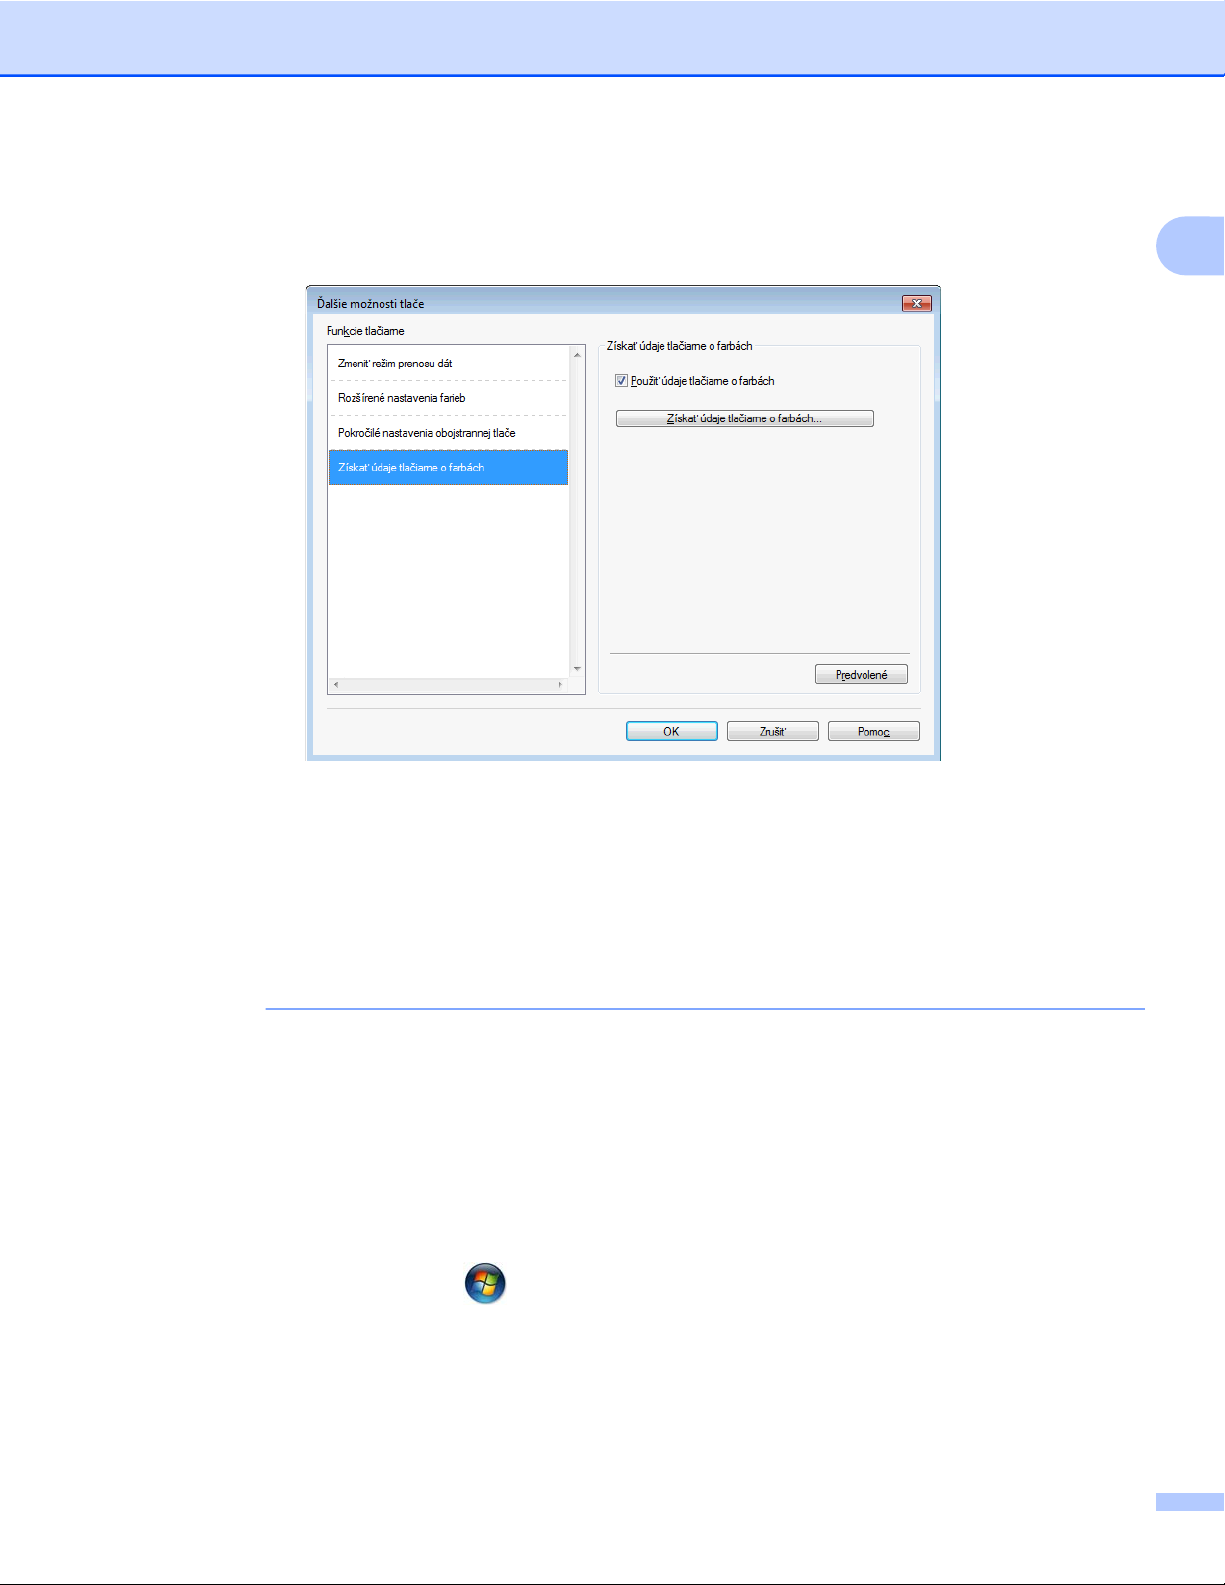Click the Predvolené button
This screenshot has height=1585, width=1225.
[861, 675]
